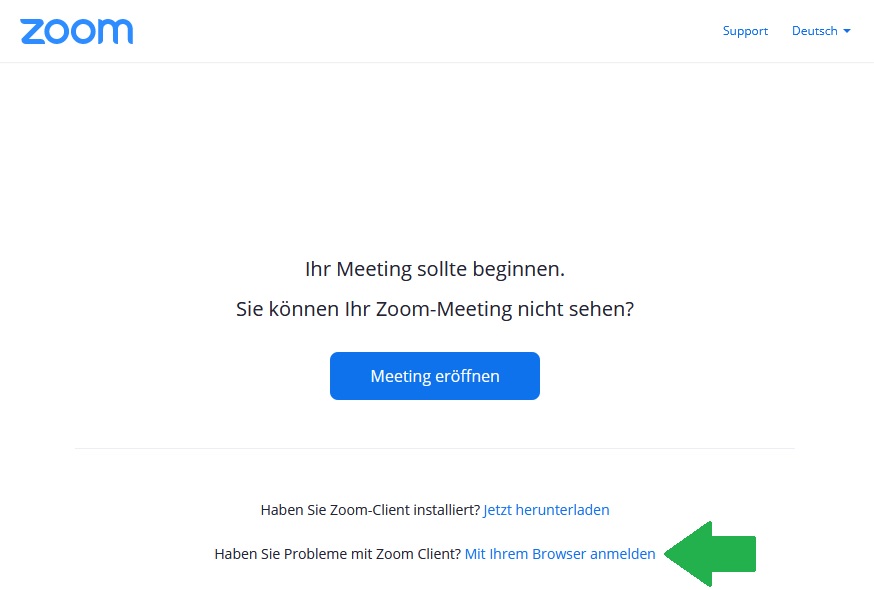The height and width of the screenshot is (590, 874).
Task: Click the word herunterladen in the download link
Action: click(x=562, y=510)
